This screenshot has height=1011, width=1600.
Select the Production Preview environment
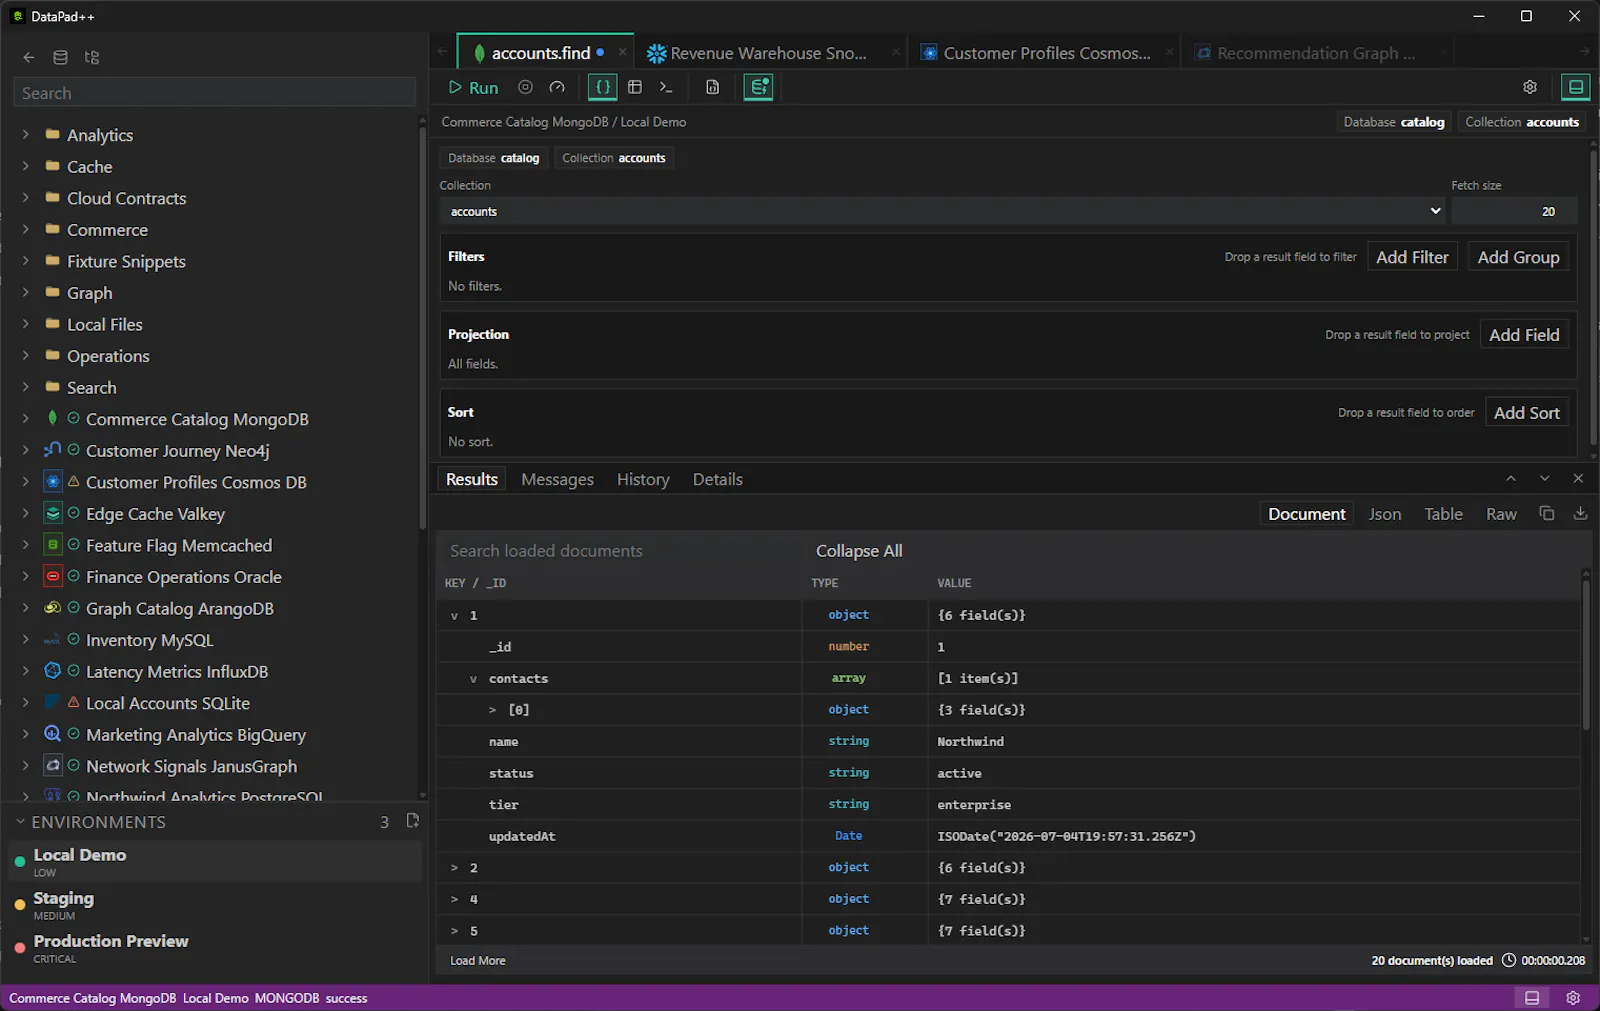(215, 947)
